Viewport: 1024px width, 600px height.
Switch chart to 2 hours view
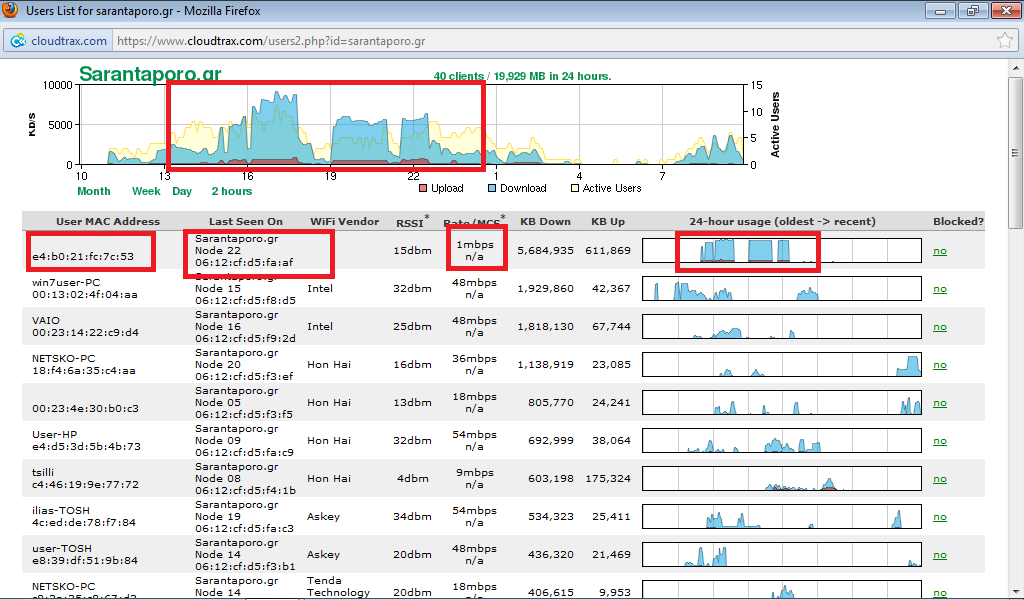tap(231, 191)
